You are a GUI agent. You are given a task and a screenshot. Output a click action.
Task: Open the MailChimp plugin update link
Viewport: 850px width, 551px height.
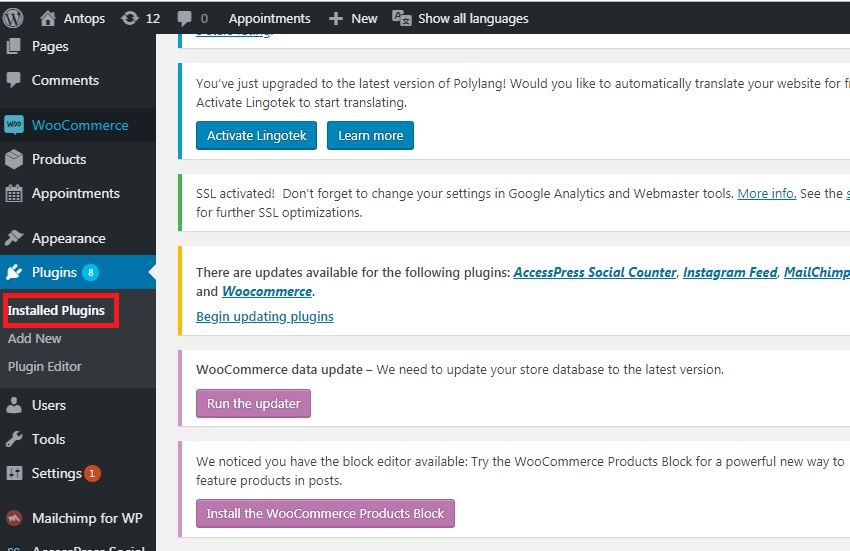[816, 272]
